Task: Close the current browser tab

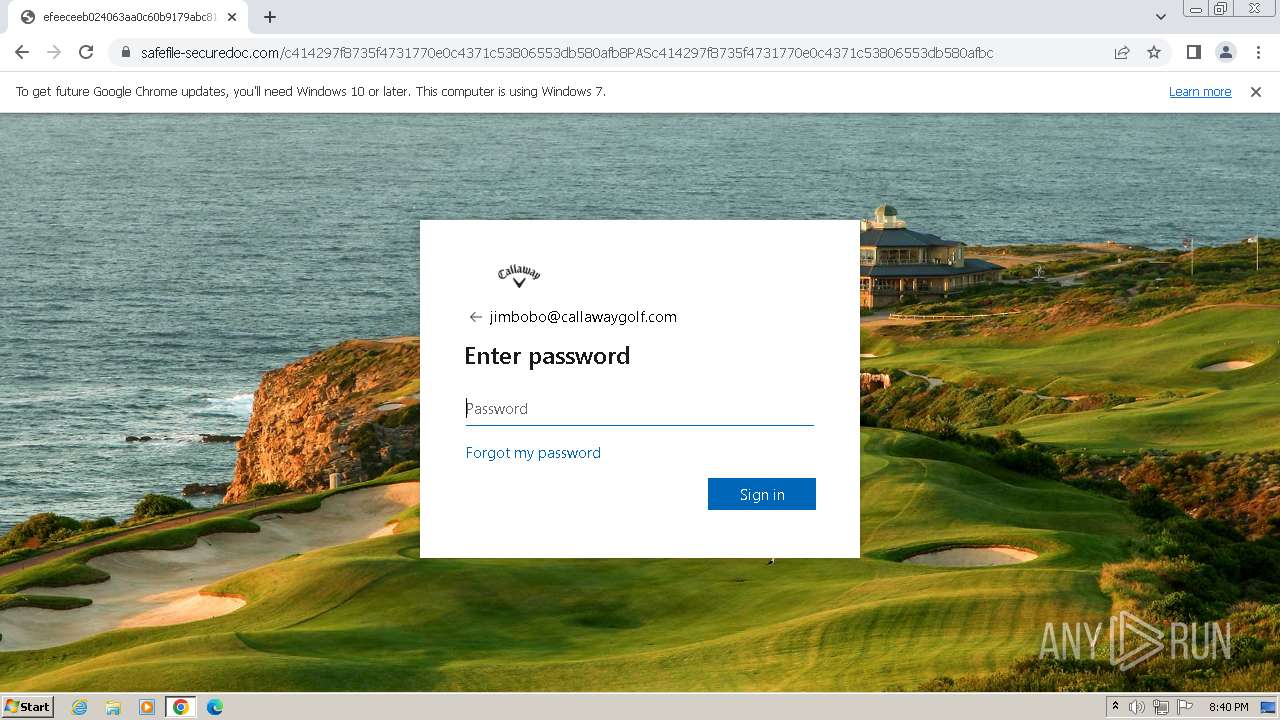Action: point(232,17)
